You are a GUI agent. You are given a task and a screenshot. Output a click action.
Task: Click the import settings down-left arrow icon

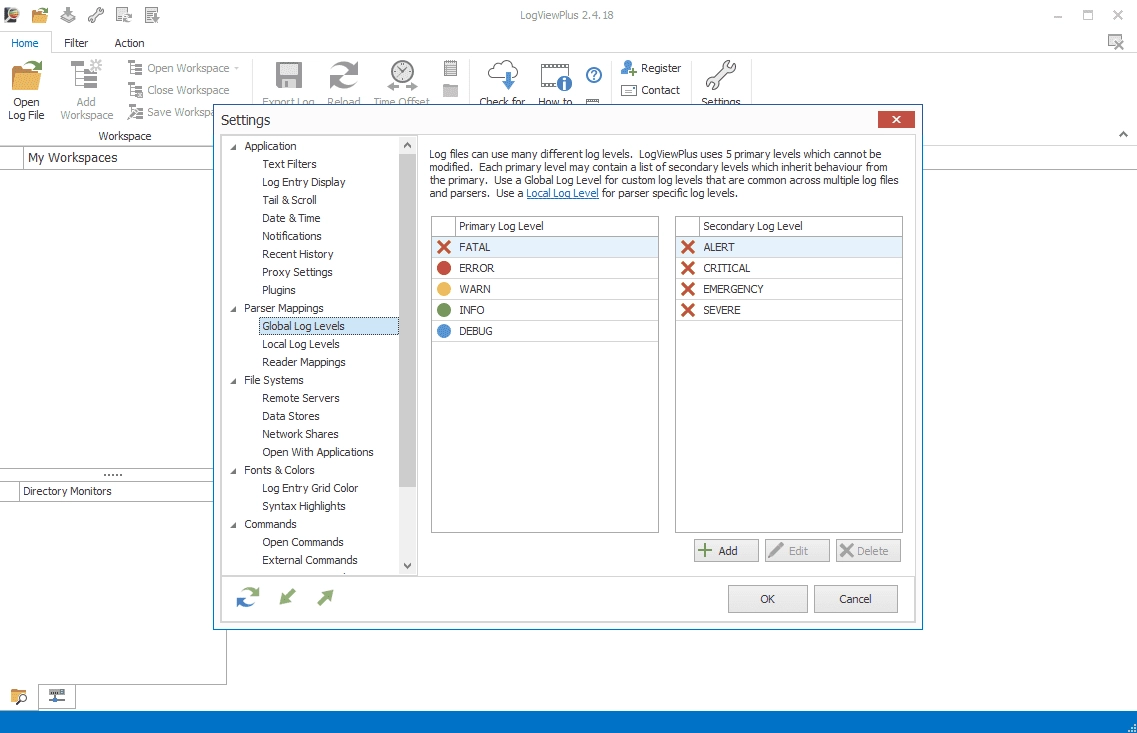tap(287, 597)
